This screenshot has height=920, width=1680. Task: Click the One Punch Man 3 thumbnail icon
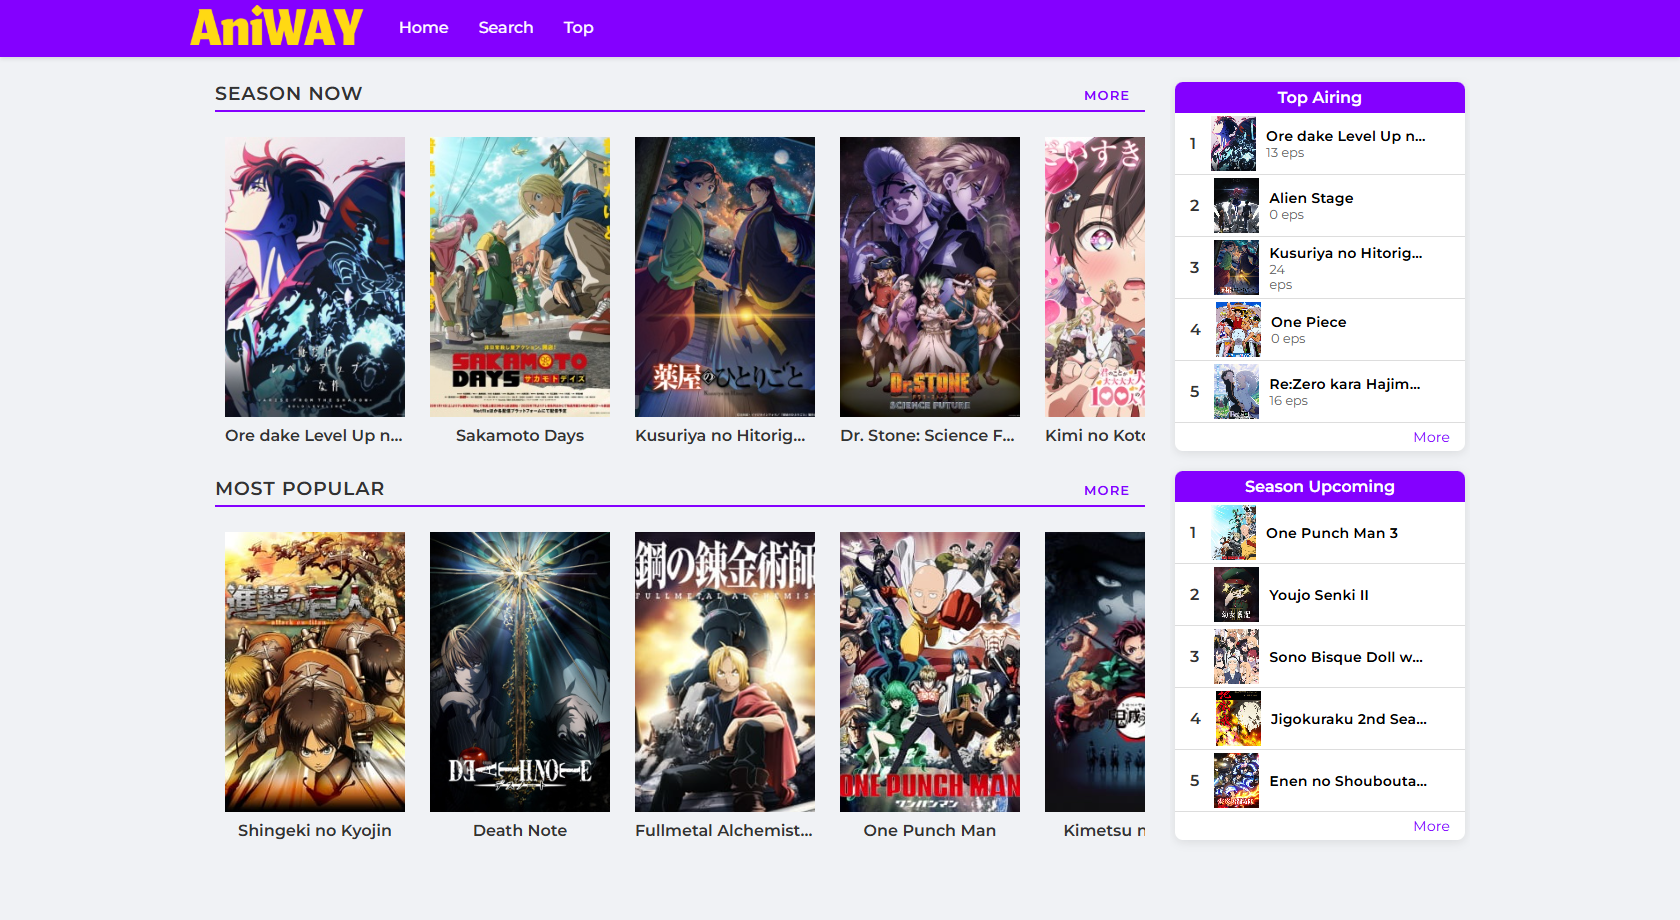[1233, 533]
